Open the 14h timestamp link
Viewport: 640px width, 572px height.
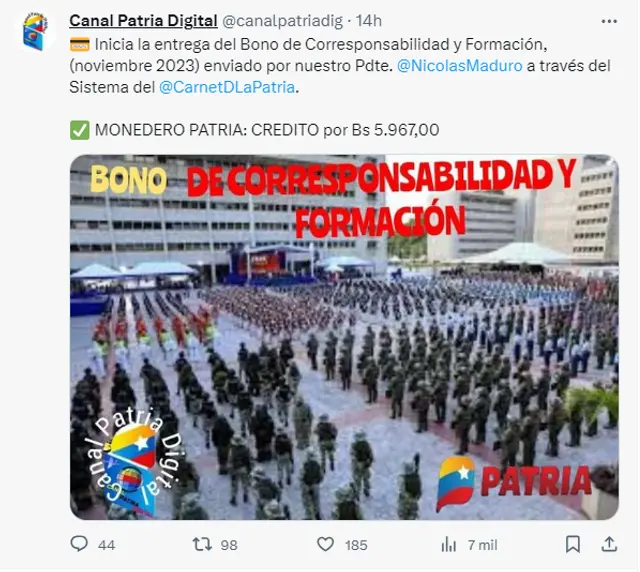tap(369, 20)
